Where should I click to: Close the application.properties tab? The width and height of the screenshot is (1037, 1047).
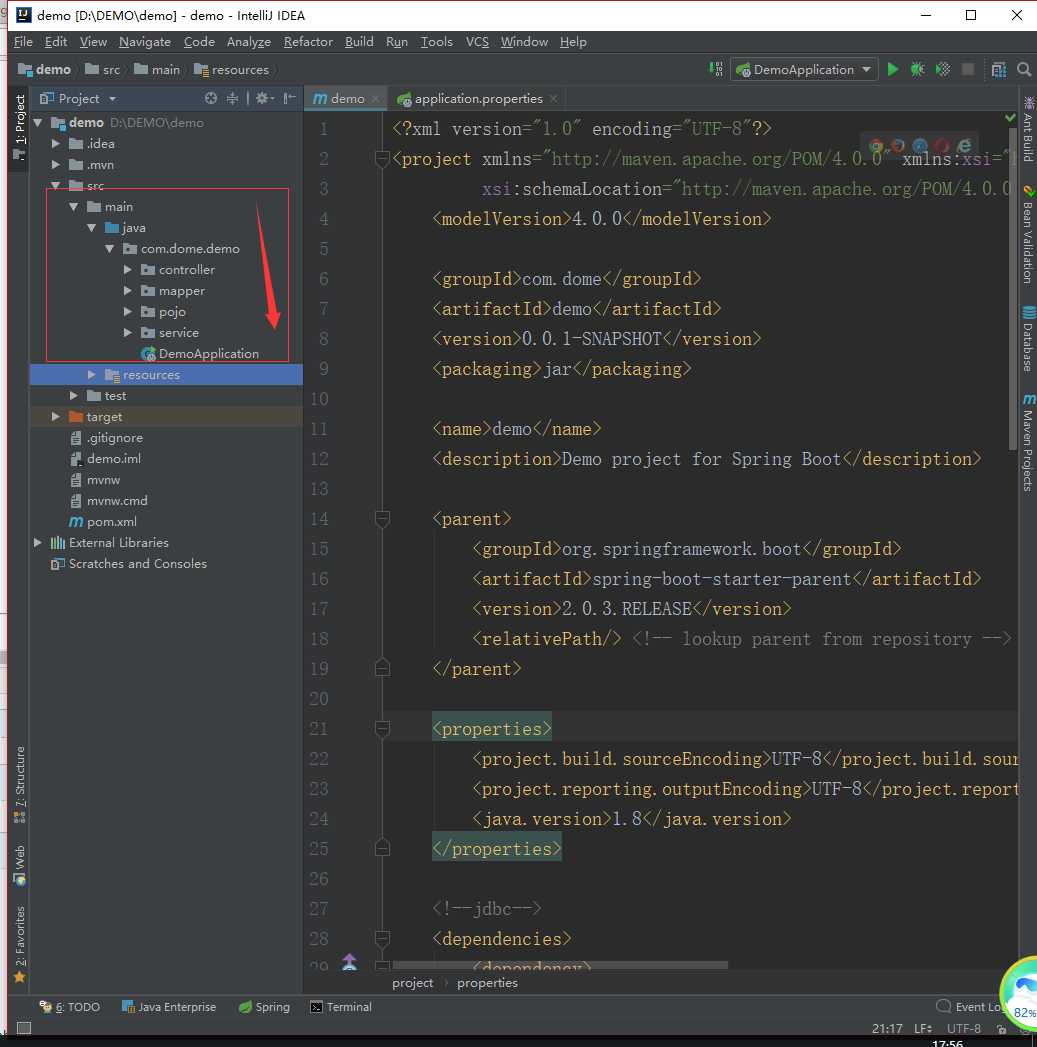click(553, 99)
